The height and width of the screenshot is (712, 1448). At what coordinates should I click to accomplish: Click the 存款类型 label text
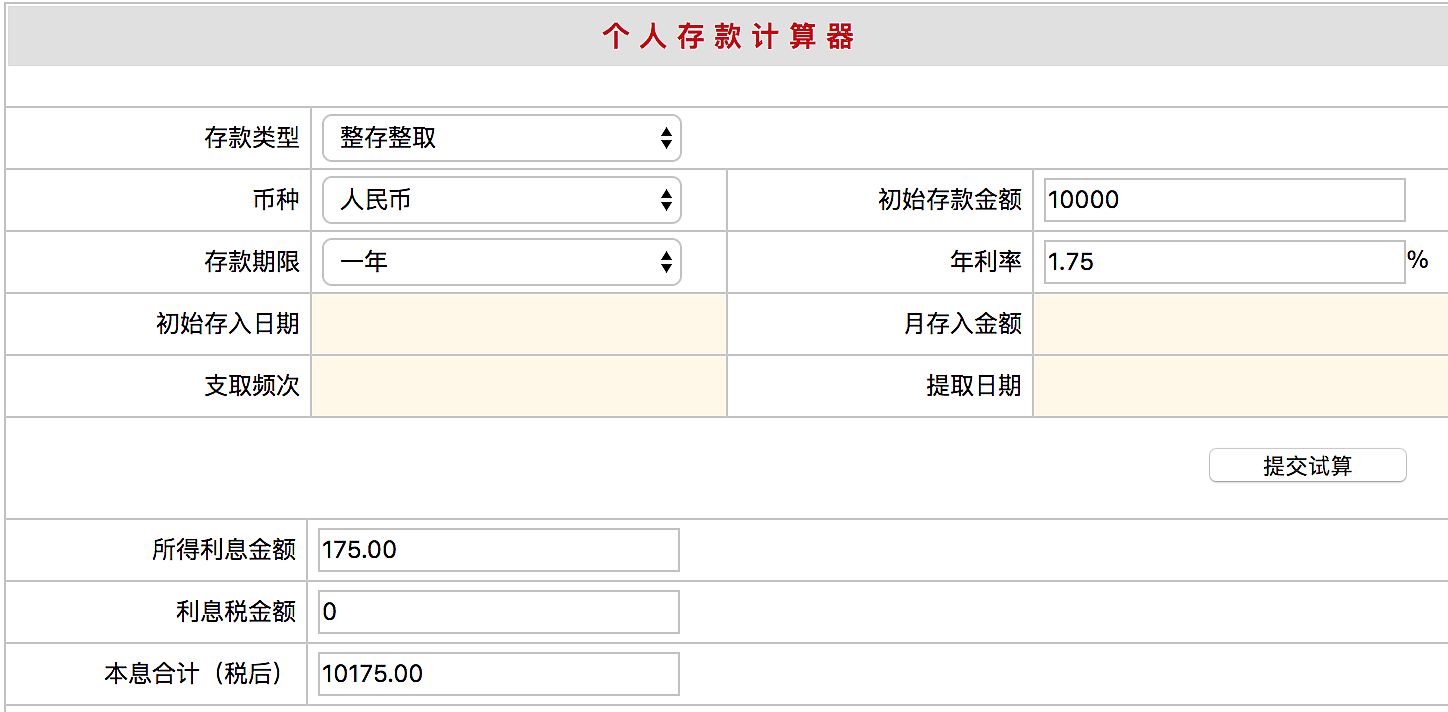pyautogui.click(x=252, y=138)
